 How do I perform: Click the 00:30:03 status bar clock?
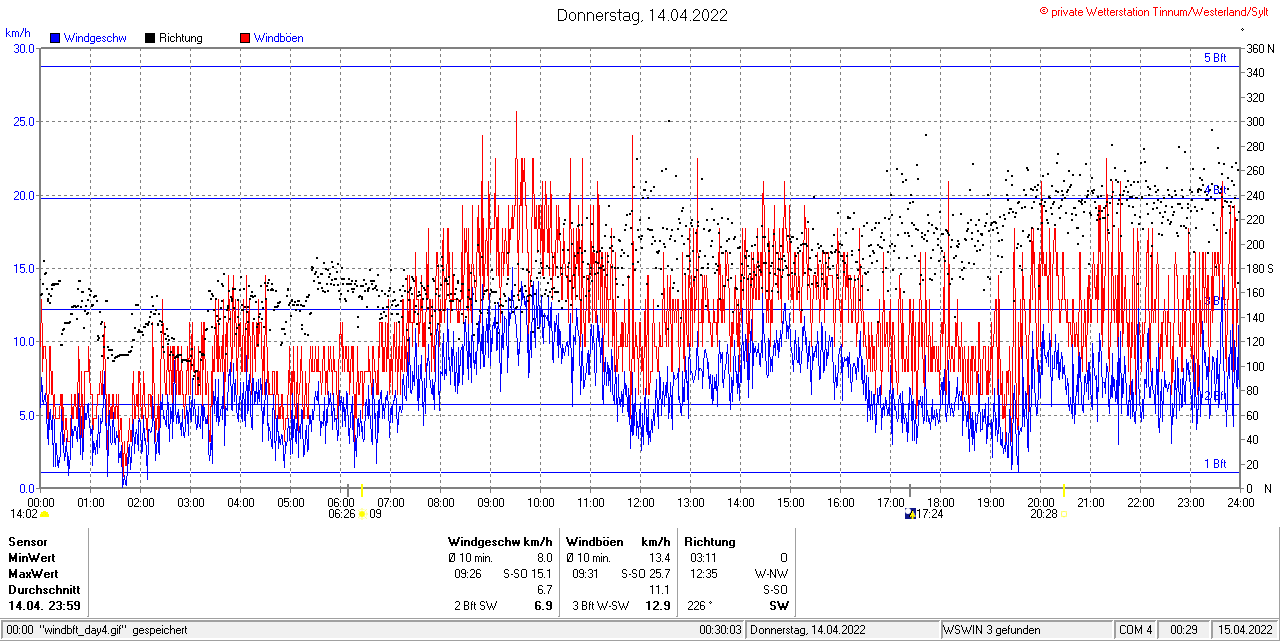[720, 630]
